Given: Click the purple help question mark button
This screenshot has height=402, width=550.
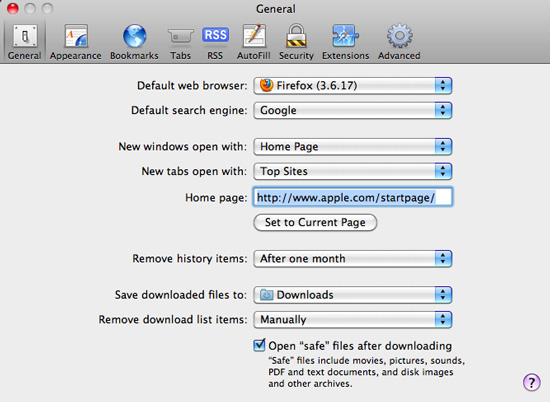Looking at the screenshot, I should [531, 382].
